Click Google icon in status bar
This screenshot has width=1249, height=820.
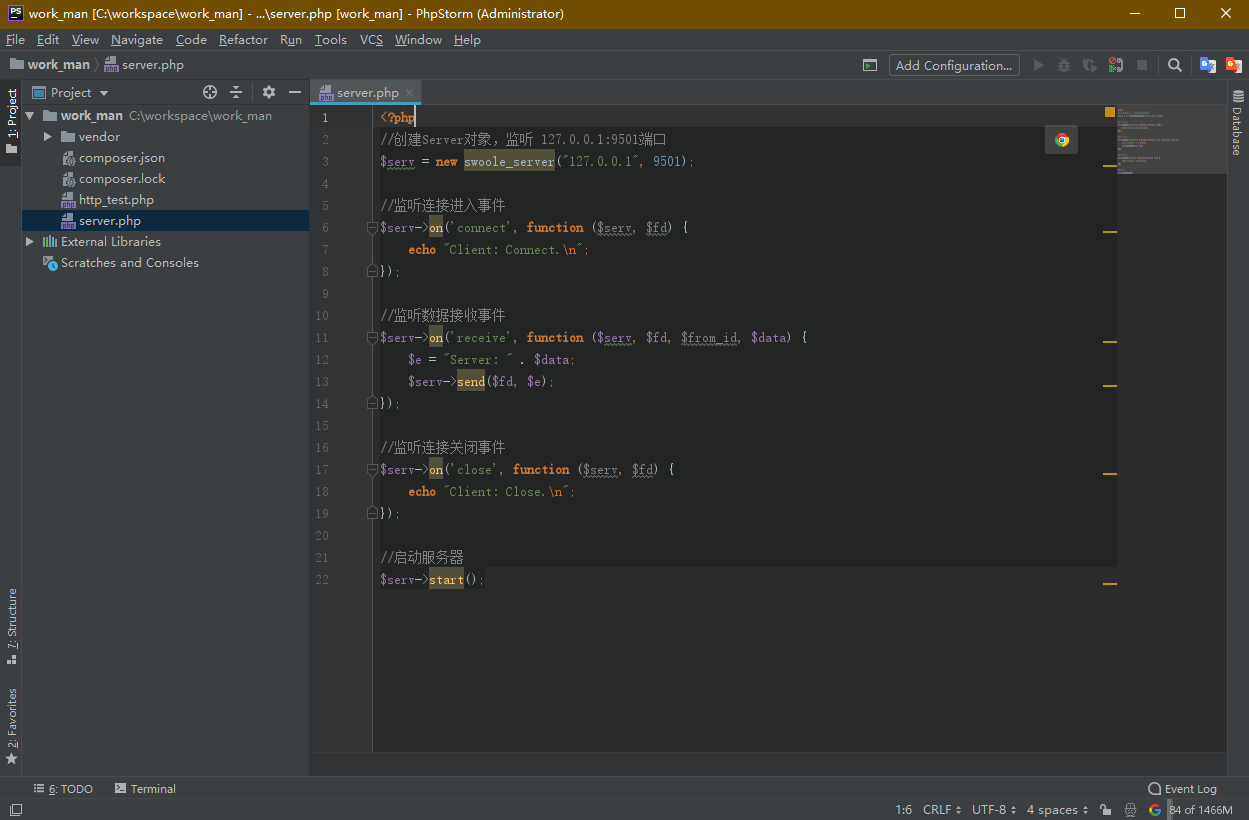click(x=1155, y=810)
